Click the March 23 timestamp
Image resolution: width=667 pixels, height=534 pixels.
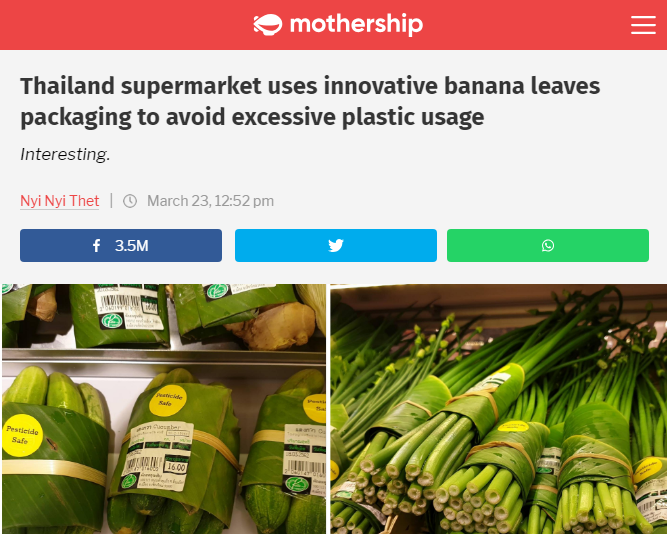(210, 201)
